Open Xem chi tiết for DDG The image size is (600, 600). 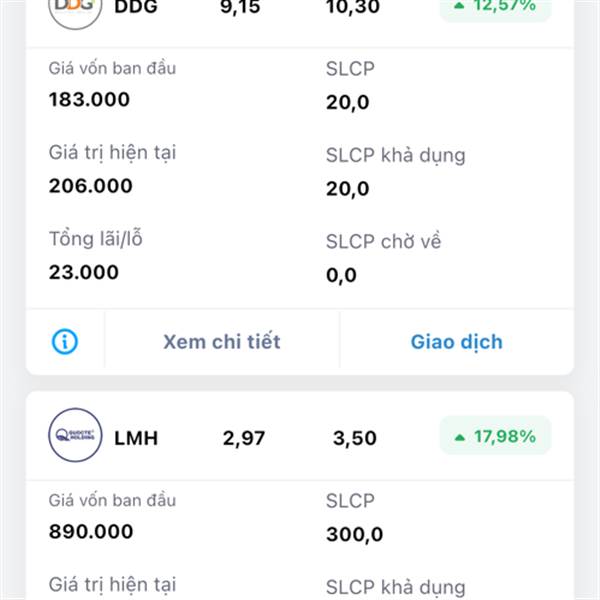(222, 341)
